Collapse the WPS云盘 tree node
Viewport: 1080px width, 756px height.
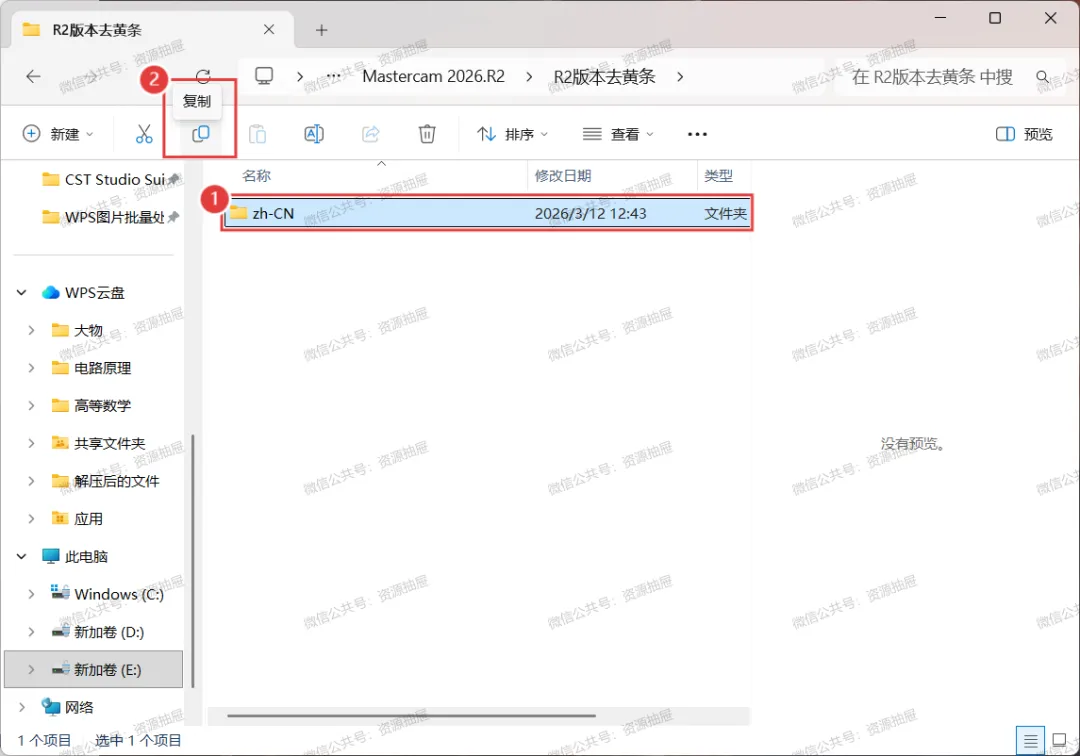[21, 293]
